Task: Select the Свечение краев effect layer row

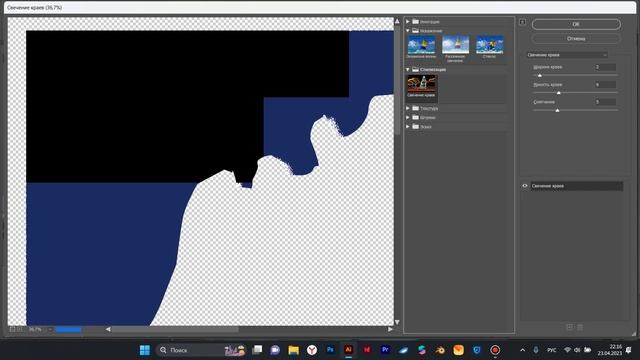Action: (576, 186)
